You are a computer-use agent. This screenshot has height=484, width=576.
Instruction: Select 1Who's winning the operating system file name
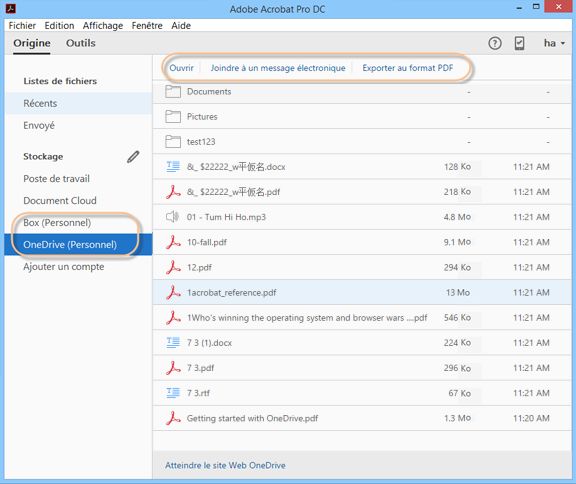click(307, 318)
